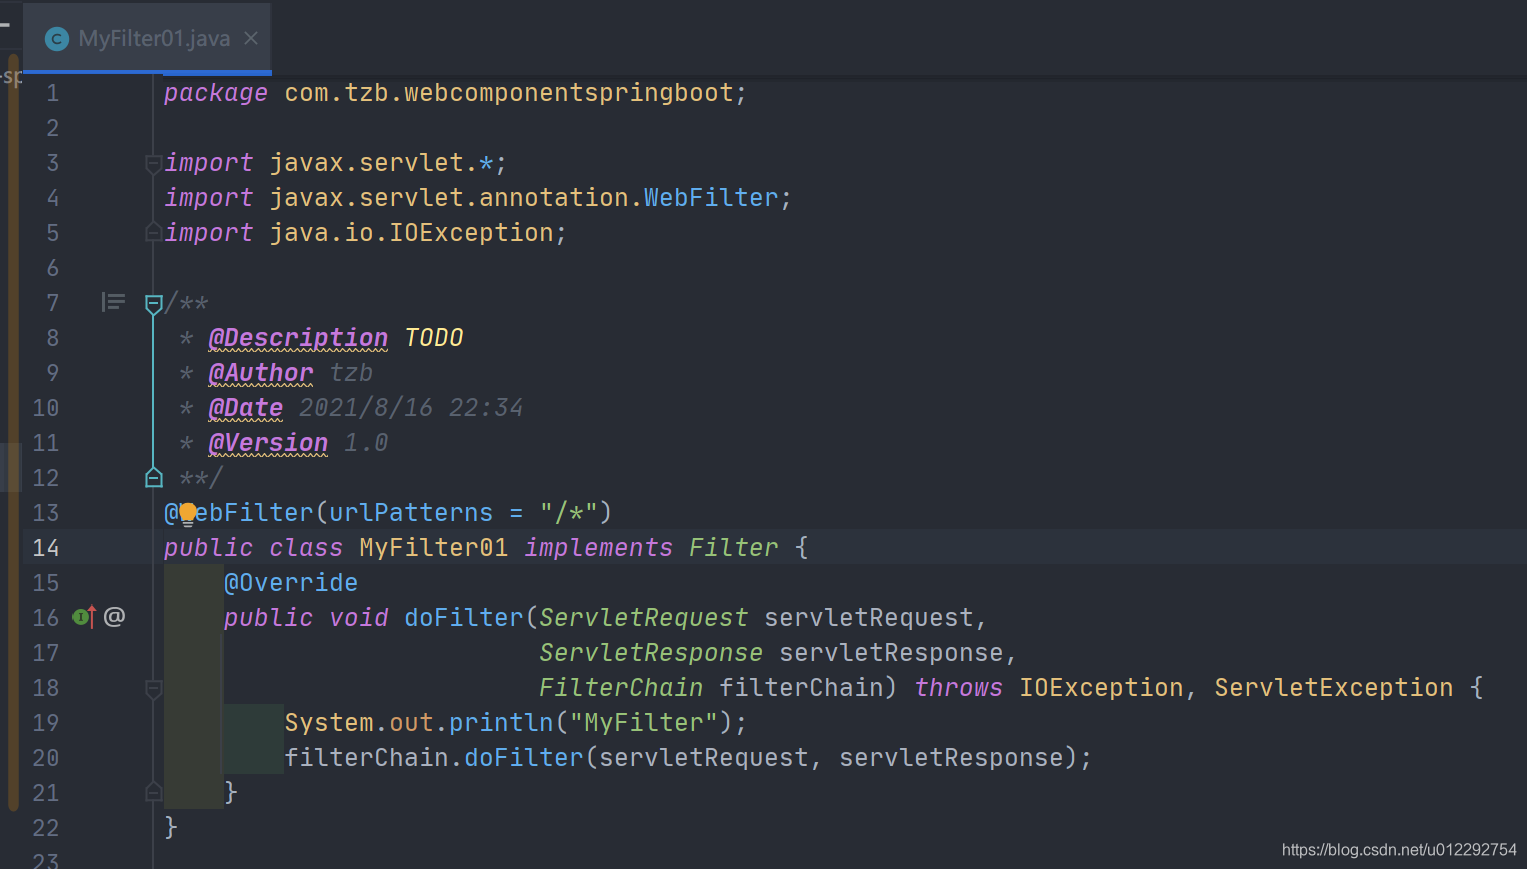Click ServletException in the throws clause
Image resolution: width=1527 pixels, height=869 pixels.
pyautogui.click(x=1334, y=688)
